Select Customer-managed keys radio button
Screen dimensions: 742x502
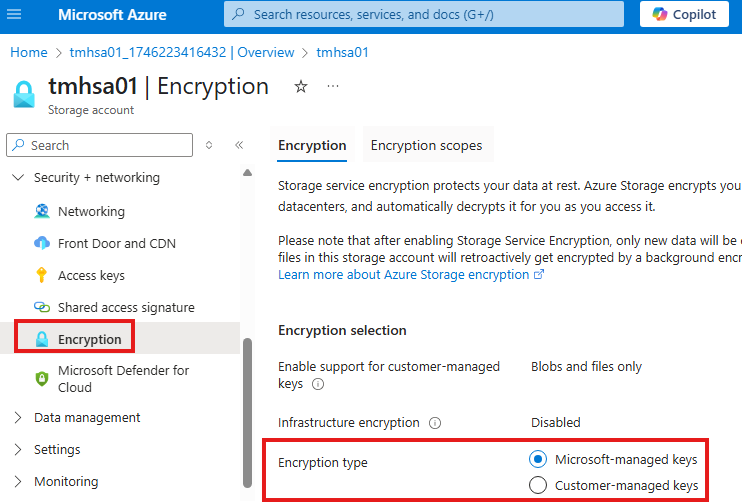pos(538,486)
